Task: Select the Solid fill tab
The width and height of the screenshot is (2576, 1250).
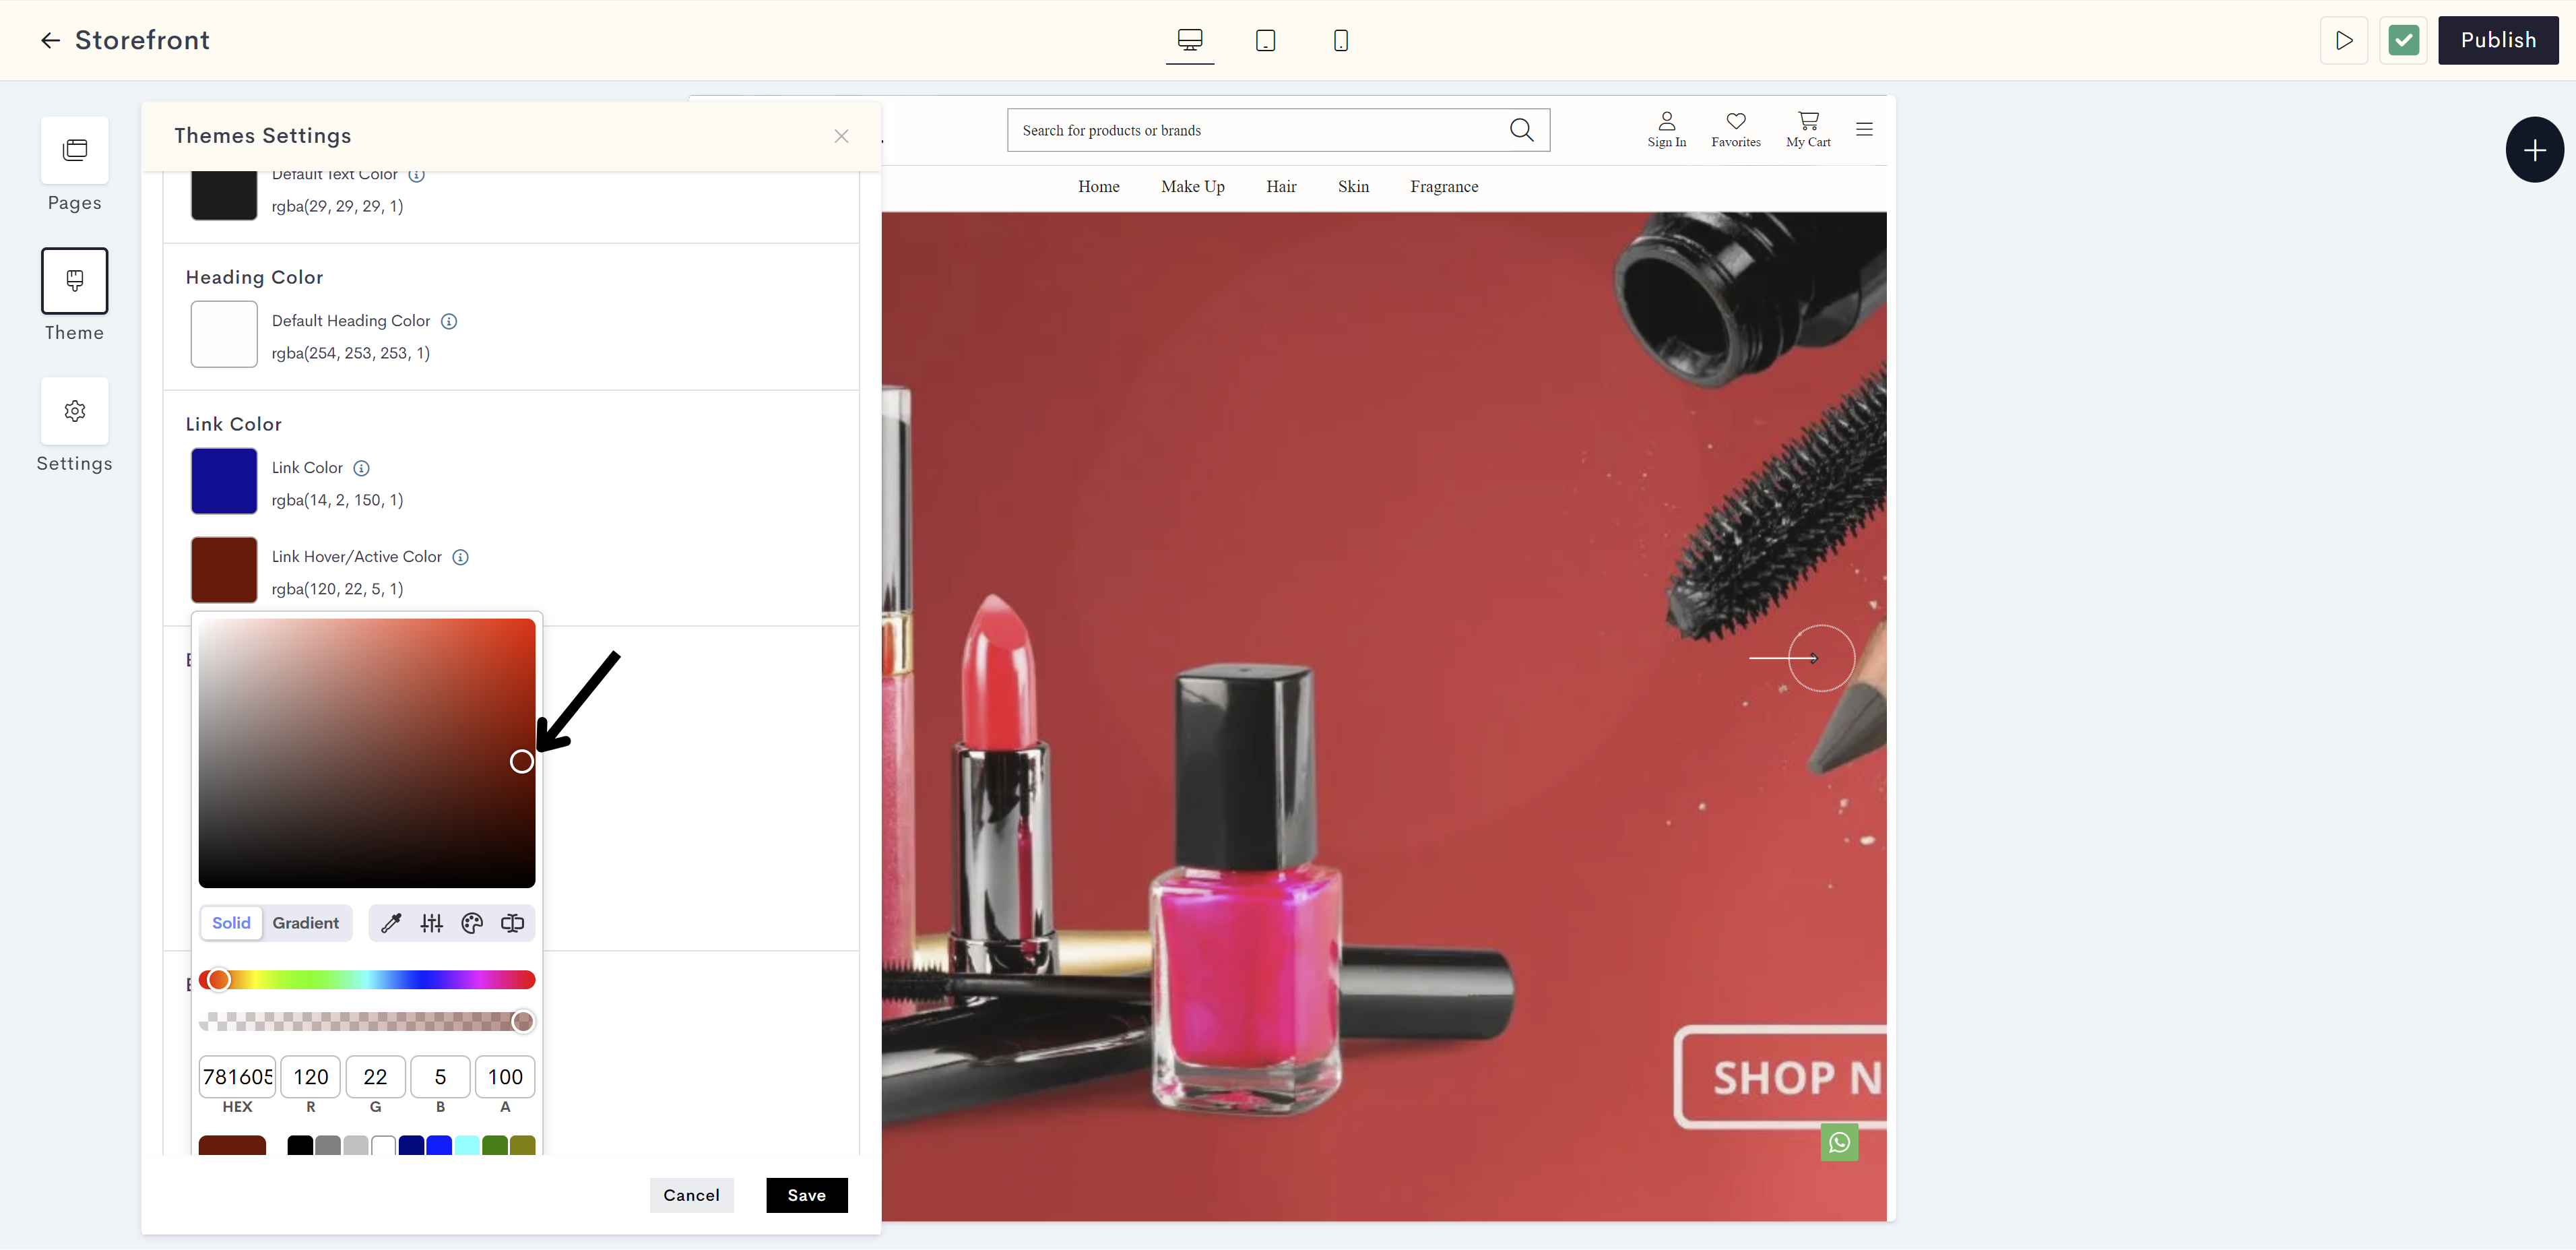Action: 231,923
